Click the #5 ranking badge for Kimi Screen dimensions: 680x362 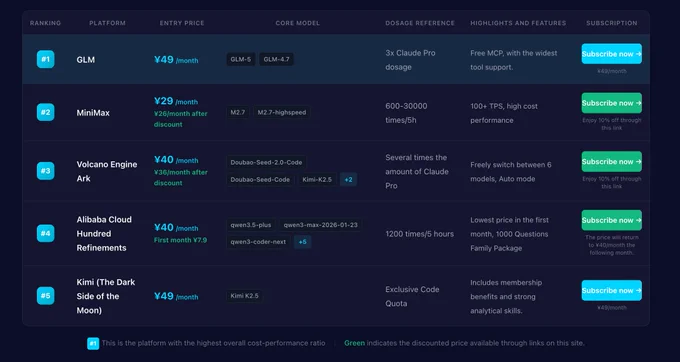(46, 296)
